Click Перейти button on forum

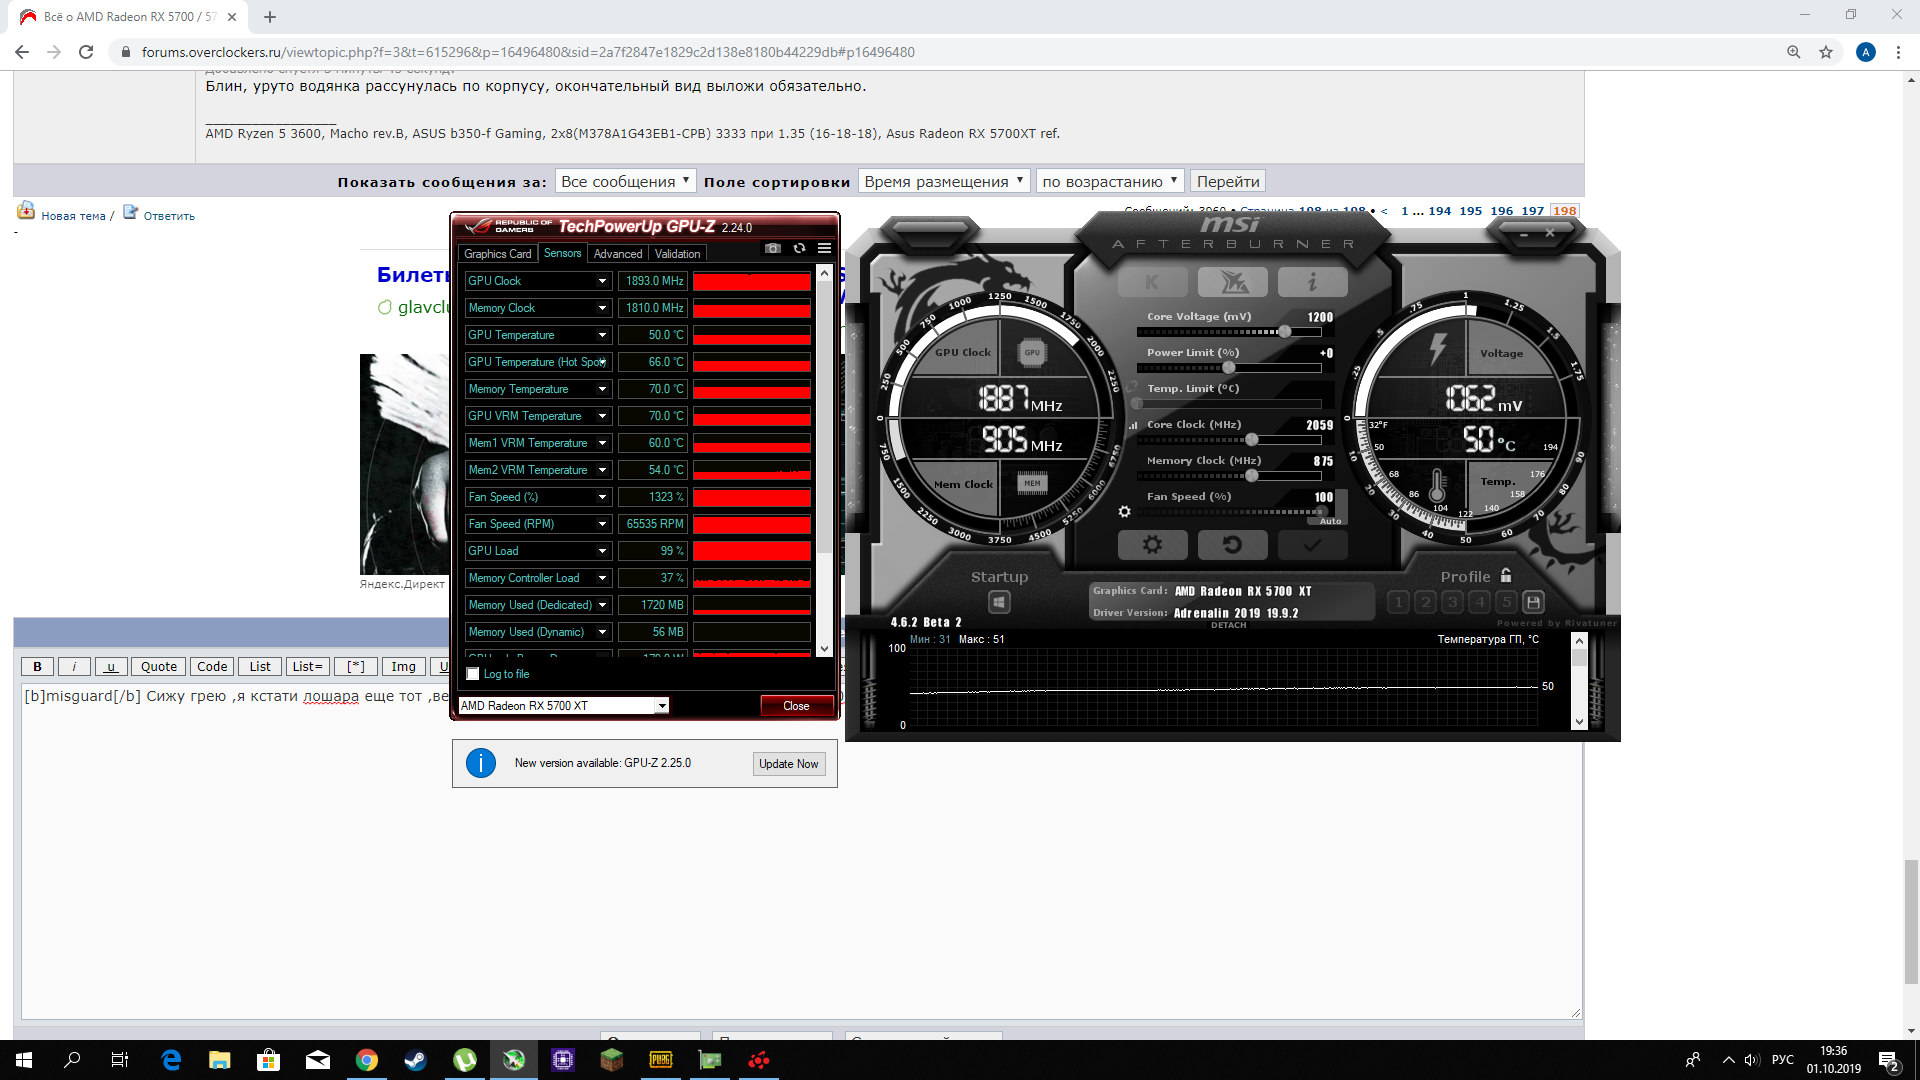point(1227,181)
